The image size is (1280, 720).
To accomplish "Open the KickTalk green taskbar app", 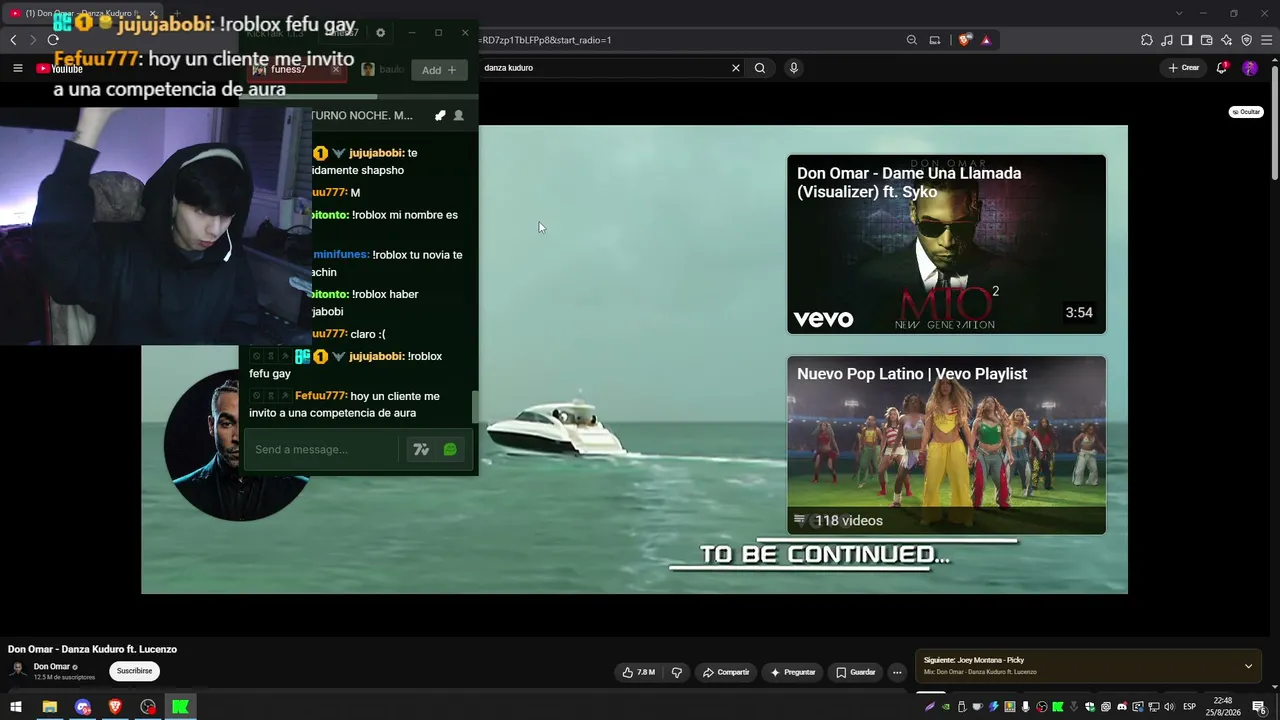I will click(180, 707).
